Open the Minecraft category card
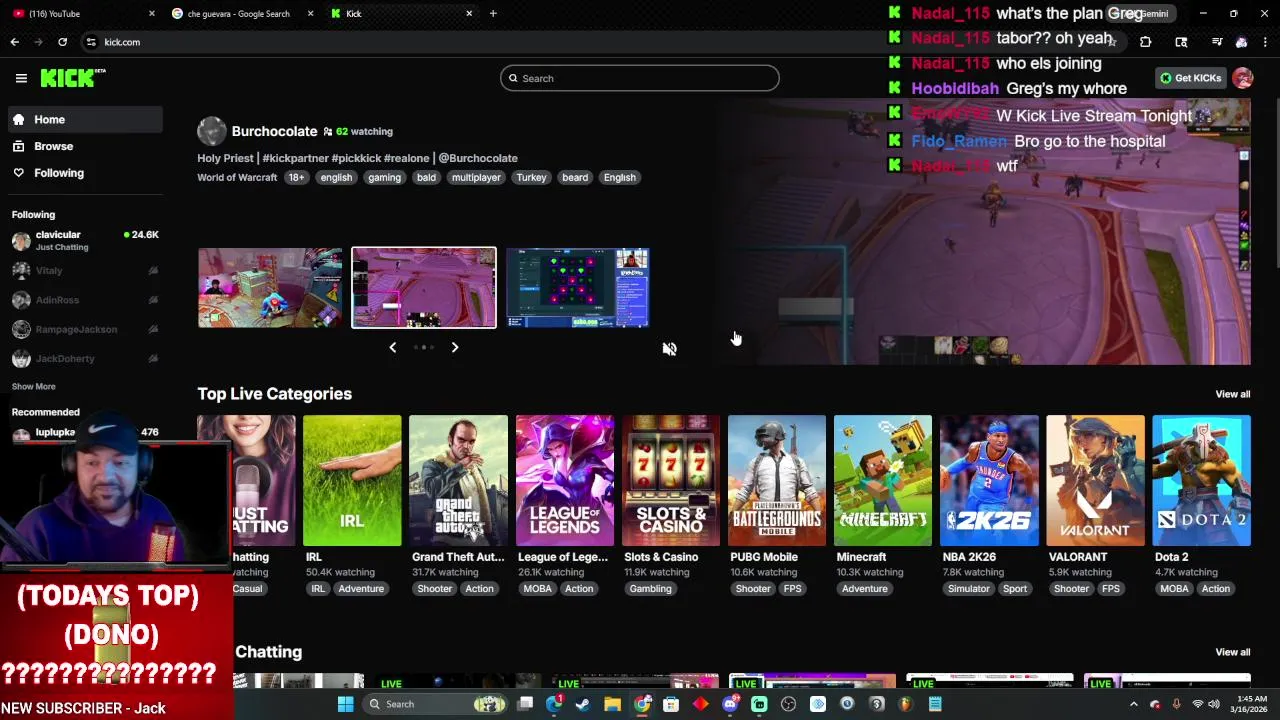1280x720 pixels. pyautogui.click(x=883, y=481)
